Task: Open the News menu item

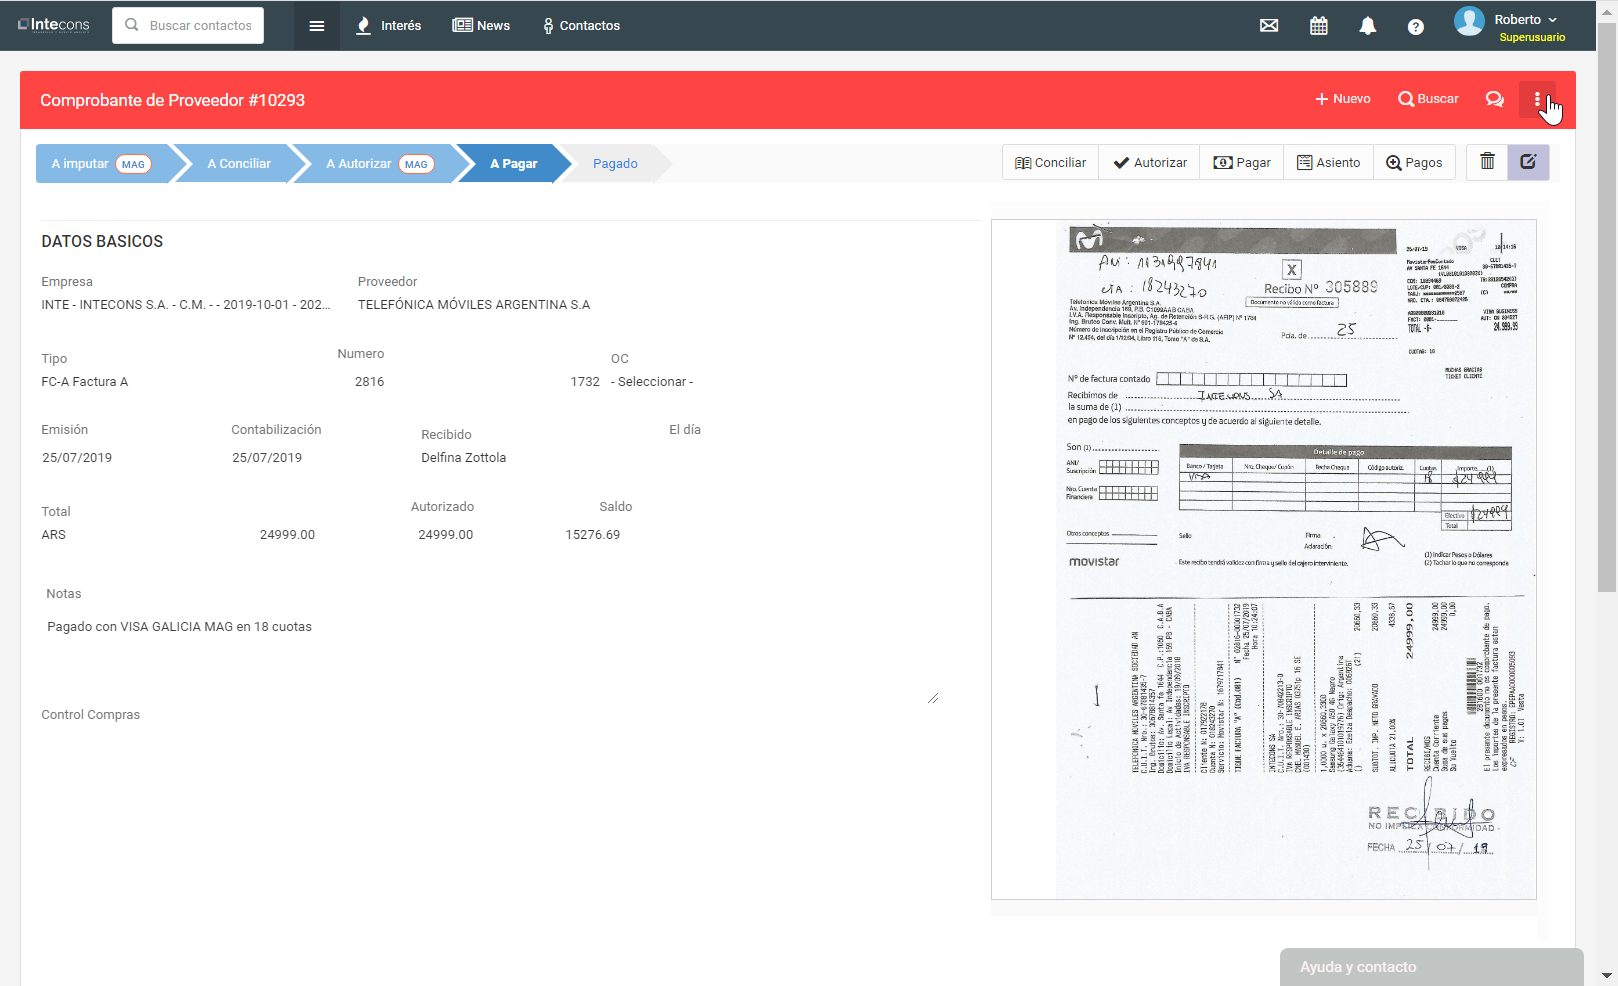Action: 481,26
